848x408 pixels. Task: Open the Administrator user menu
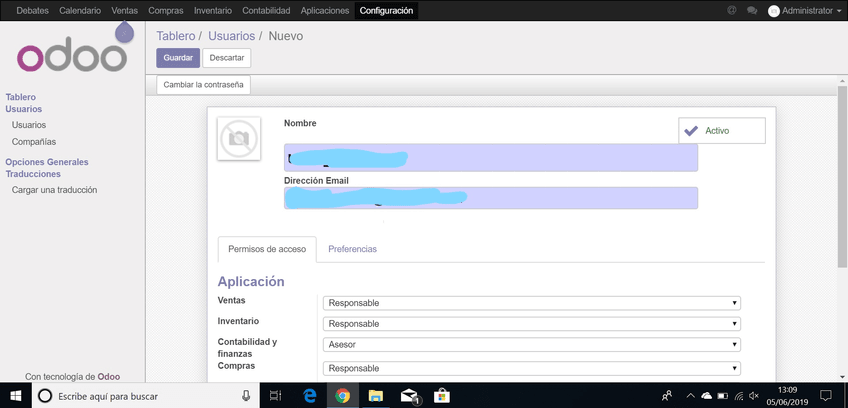(x=805, y=10)
